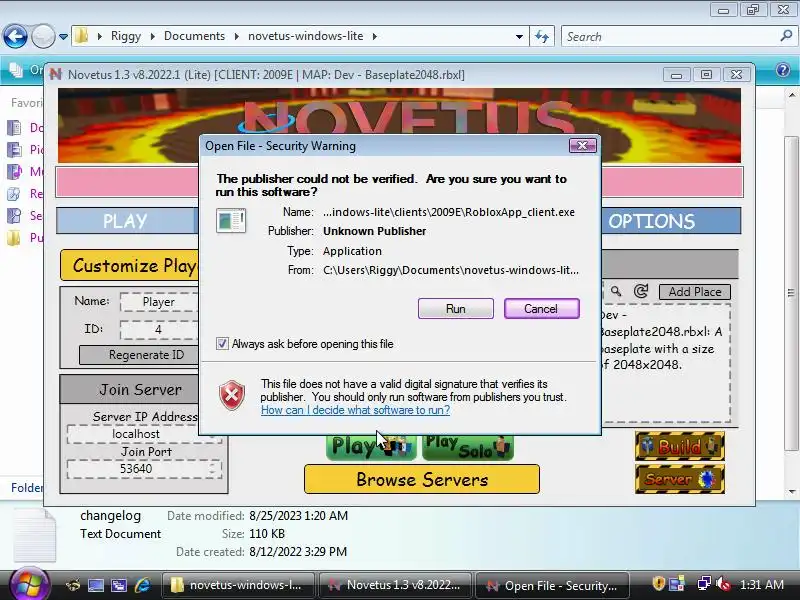Click the system clock showing 1:31 AM
This screenshot has width=800, height=600.
click(x=762, y=584)
